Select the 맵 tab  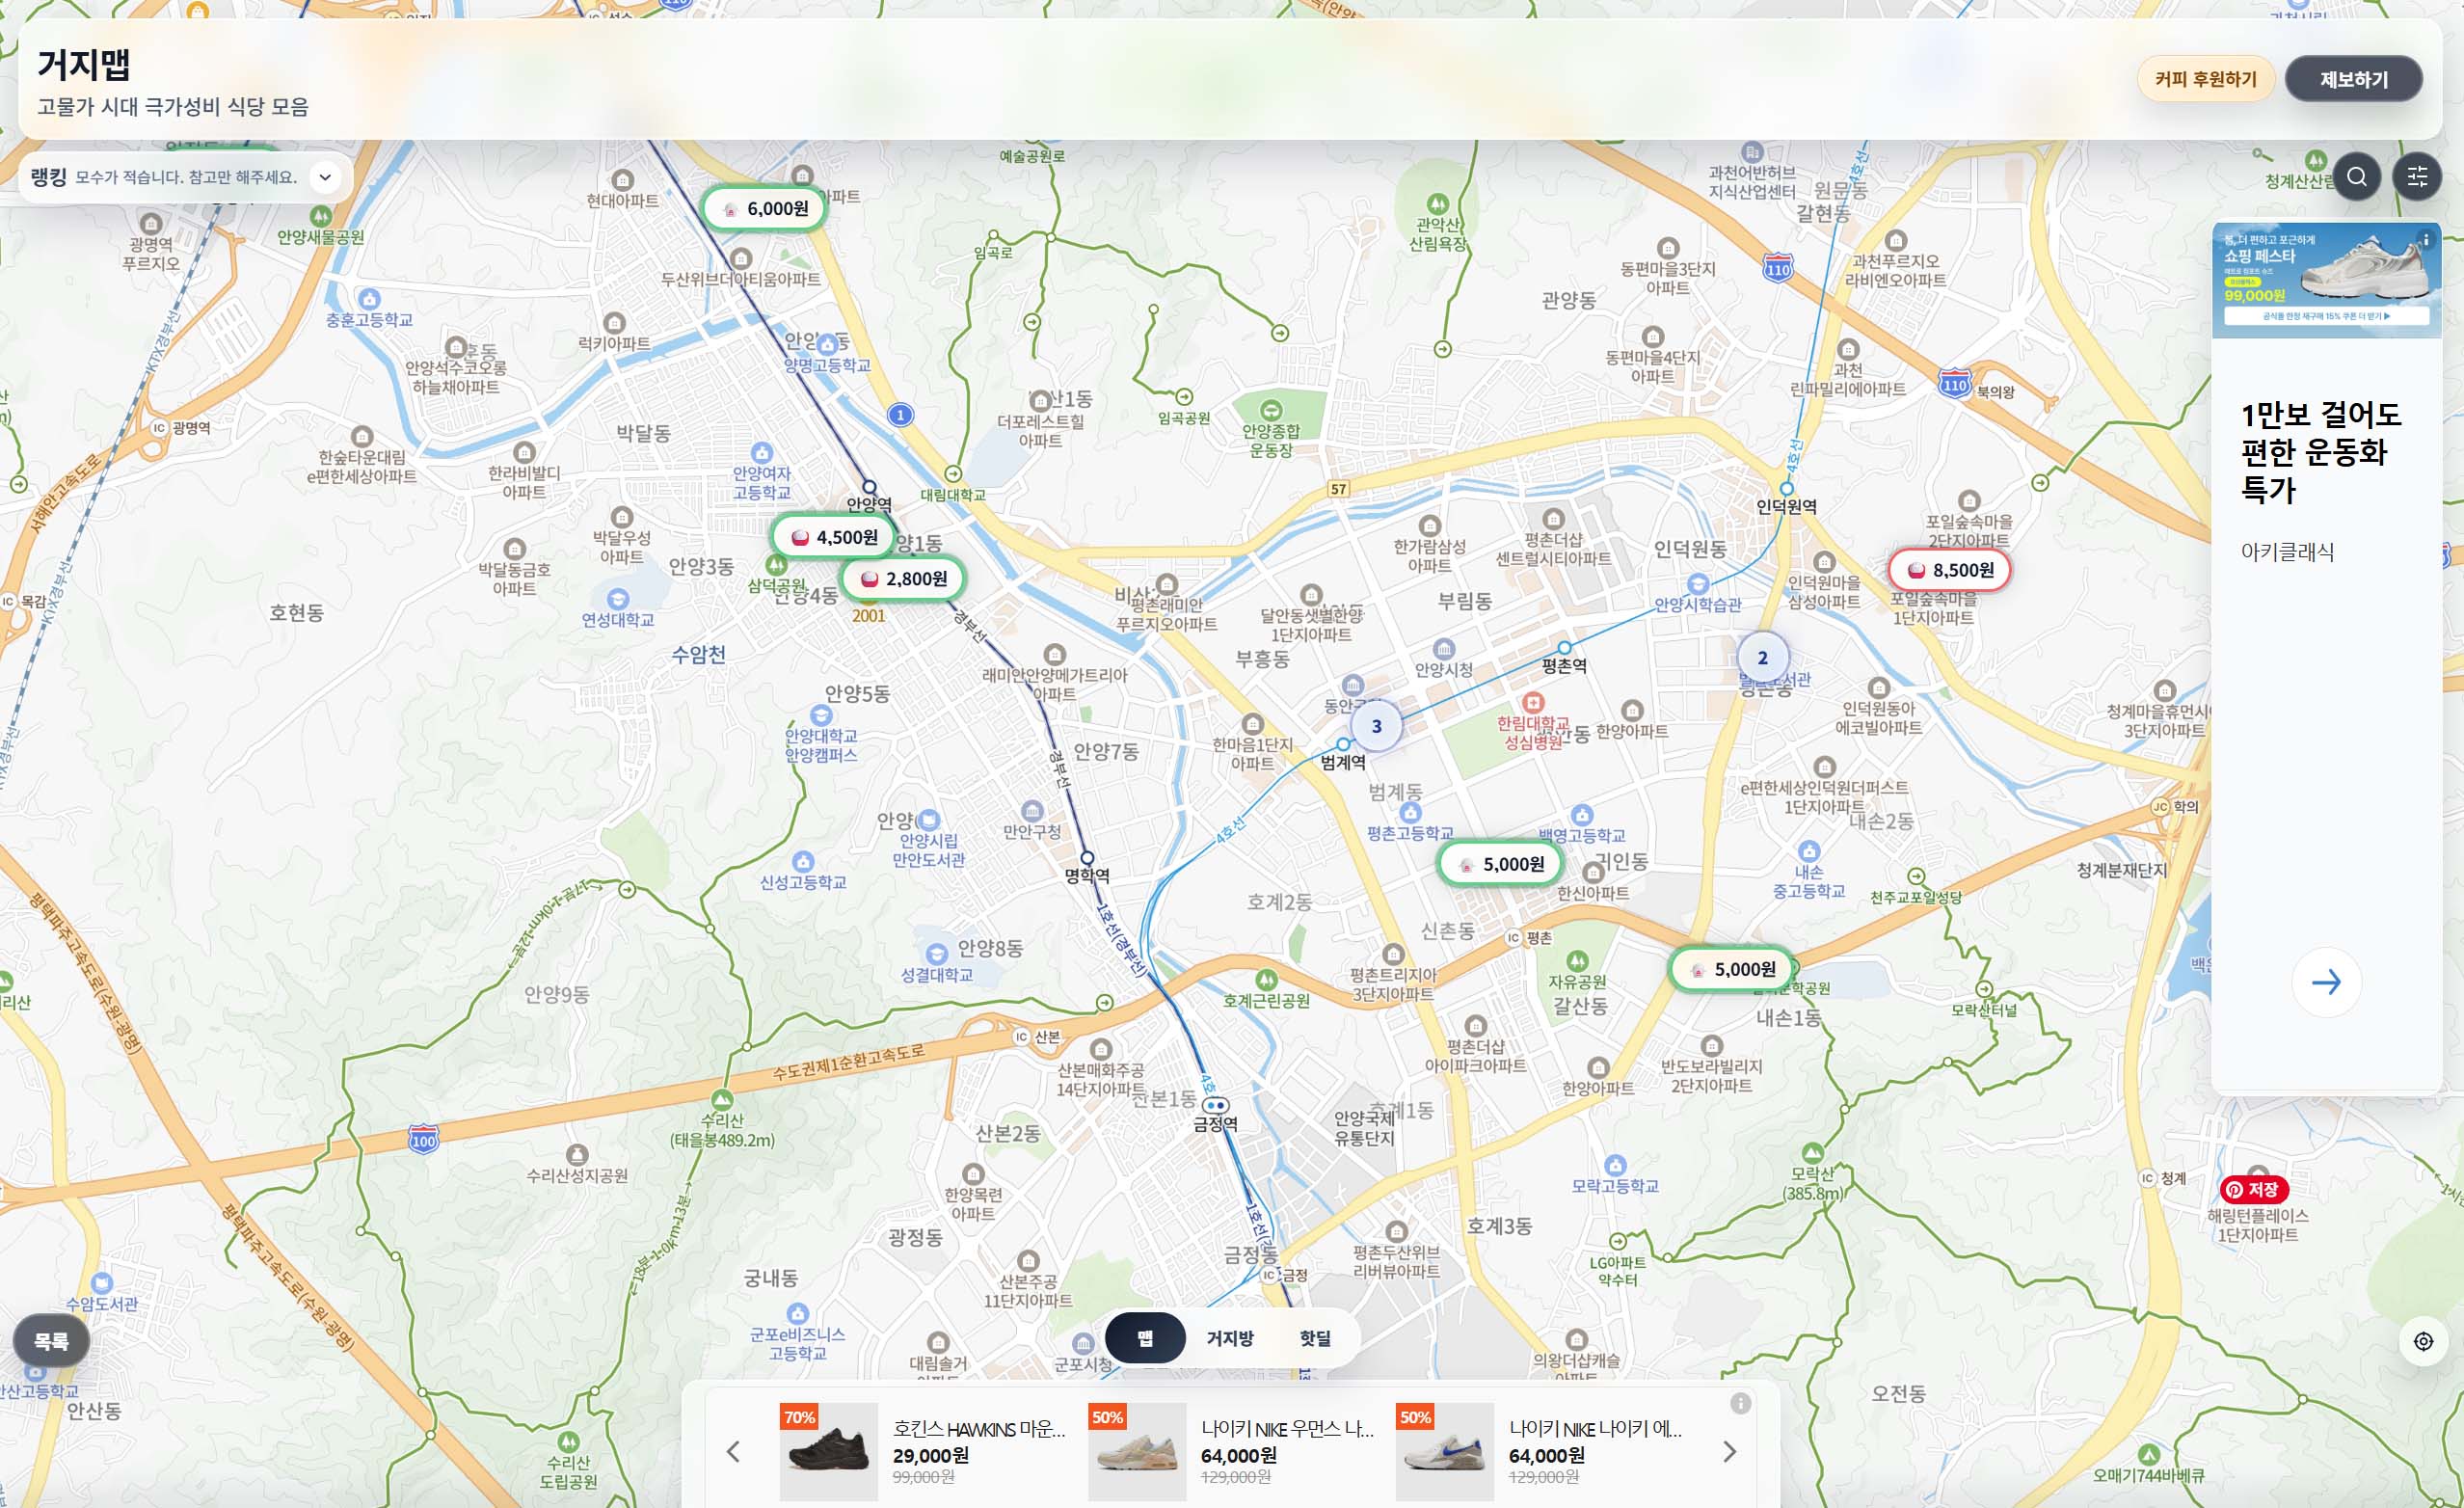click(1145, 1338)
